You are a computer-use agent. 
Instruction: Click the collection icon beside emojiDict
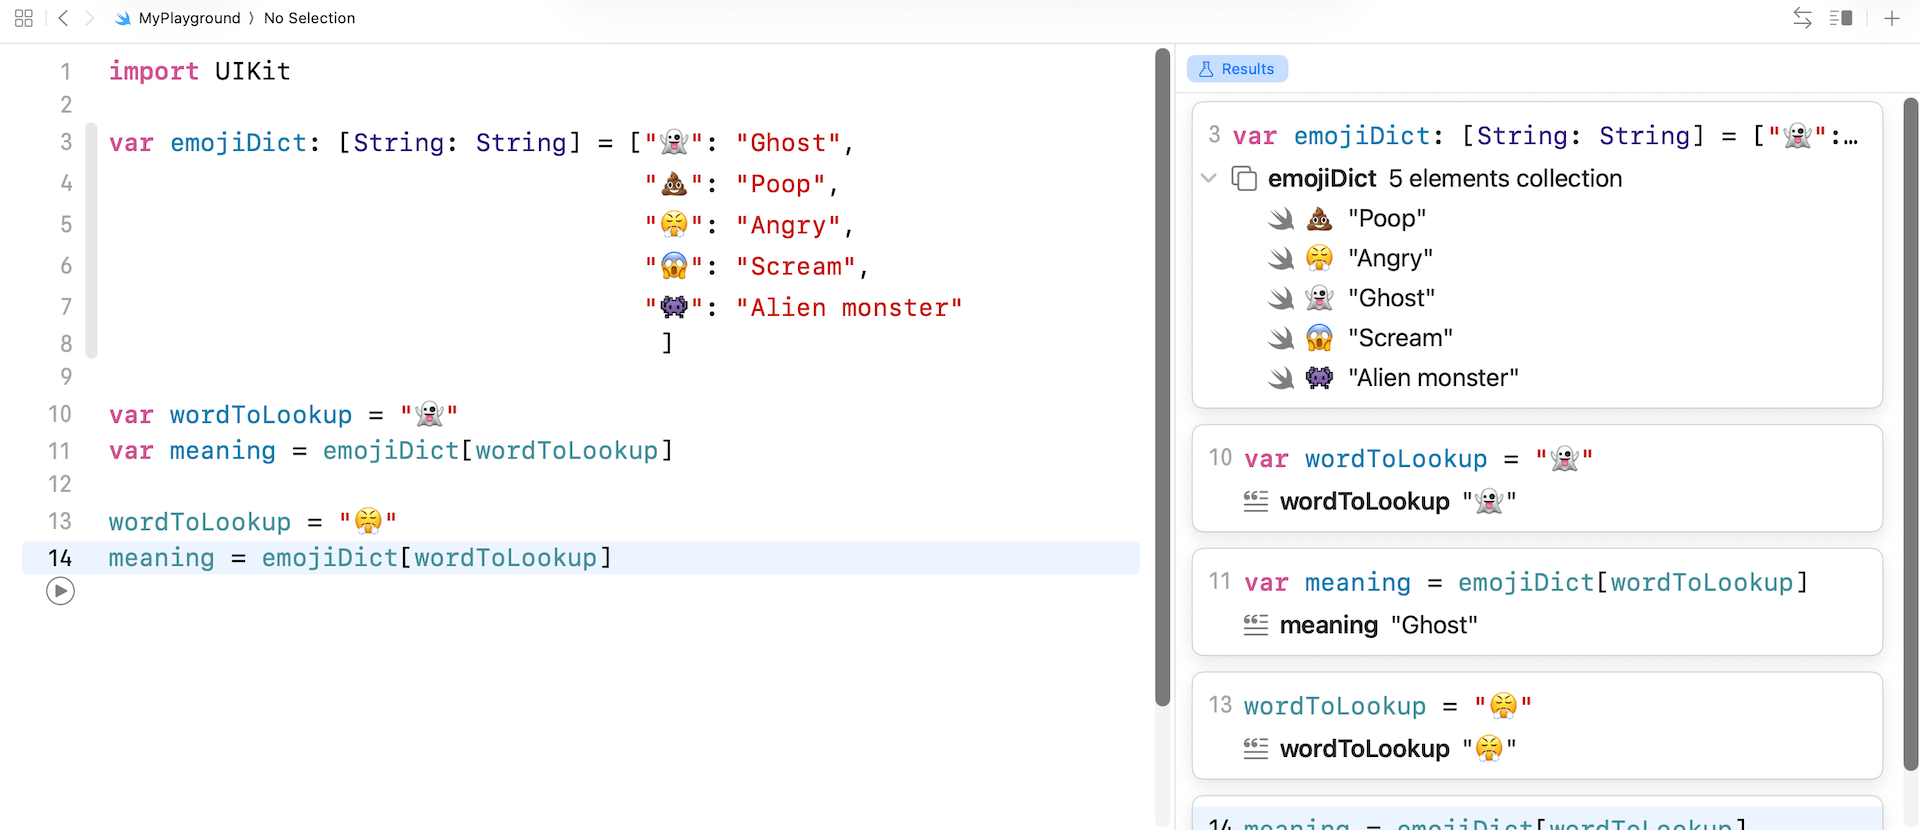click(x=1244, y=178)
